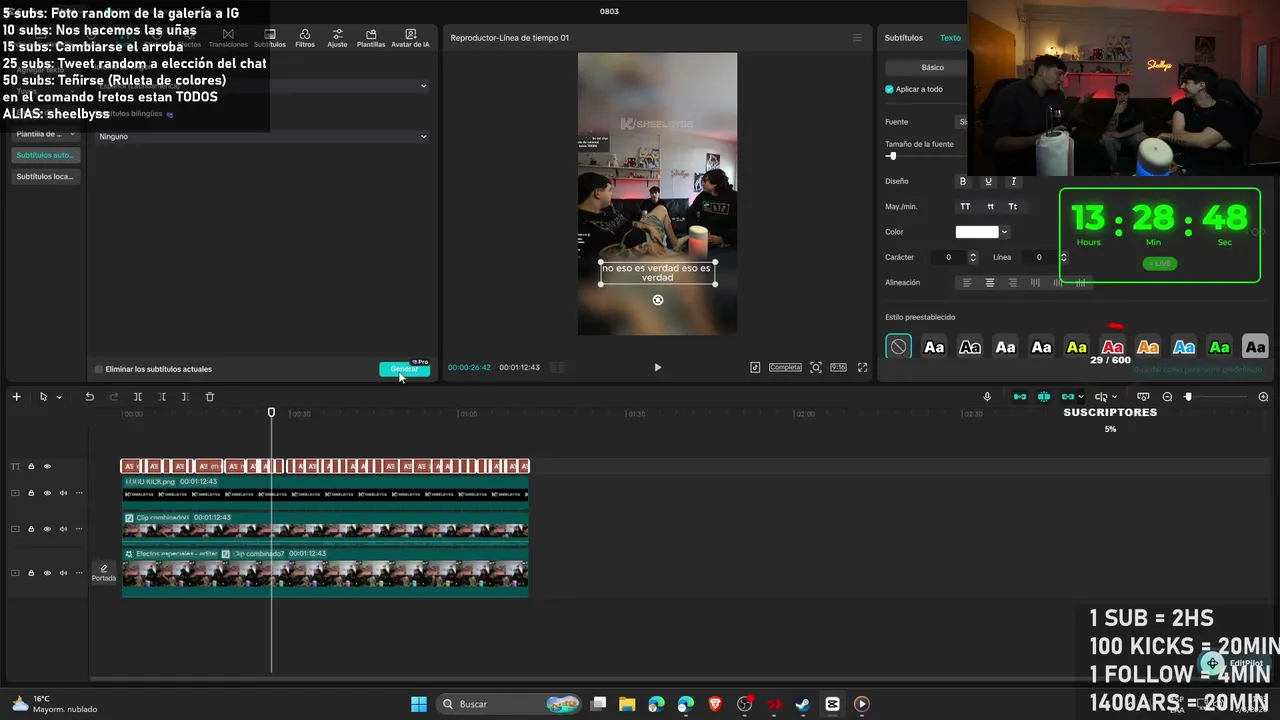Image resolution: width=1280 pixels, height=720 pixels.
Task: Click the Windows Start button
Action: click(x=419, y=704)
